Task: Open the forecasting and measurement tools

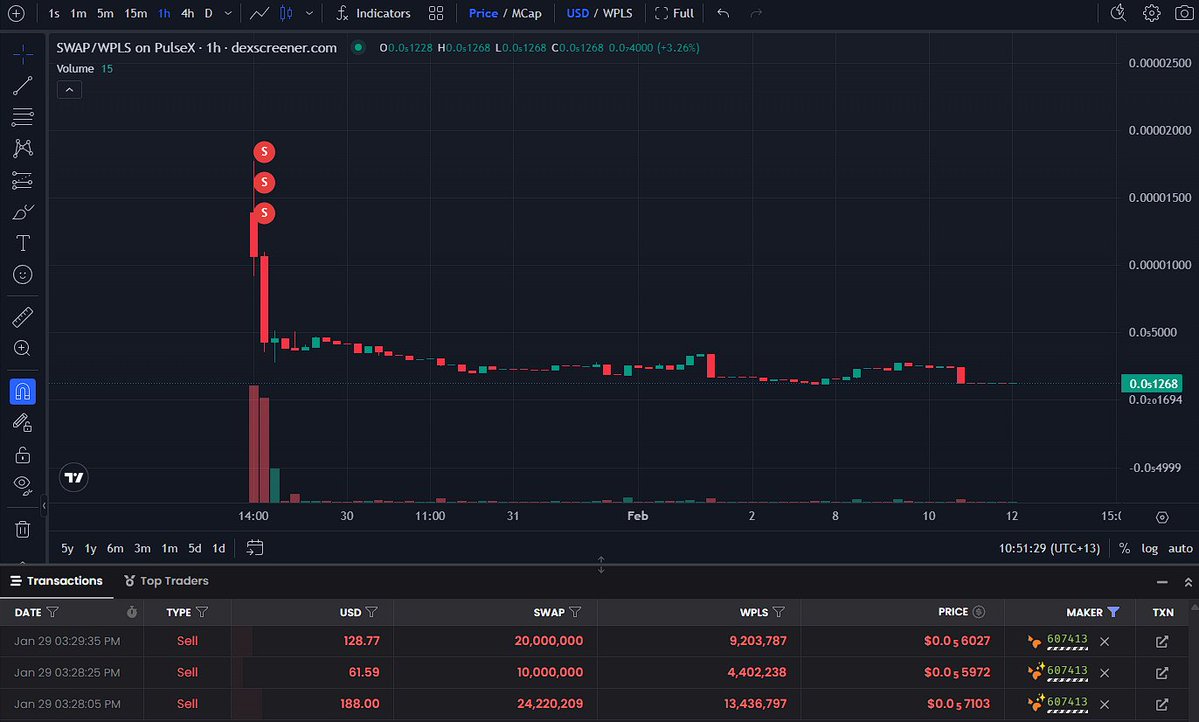Action: tap(22, 180)
